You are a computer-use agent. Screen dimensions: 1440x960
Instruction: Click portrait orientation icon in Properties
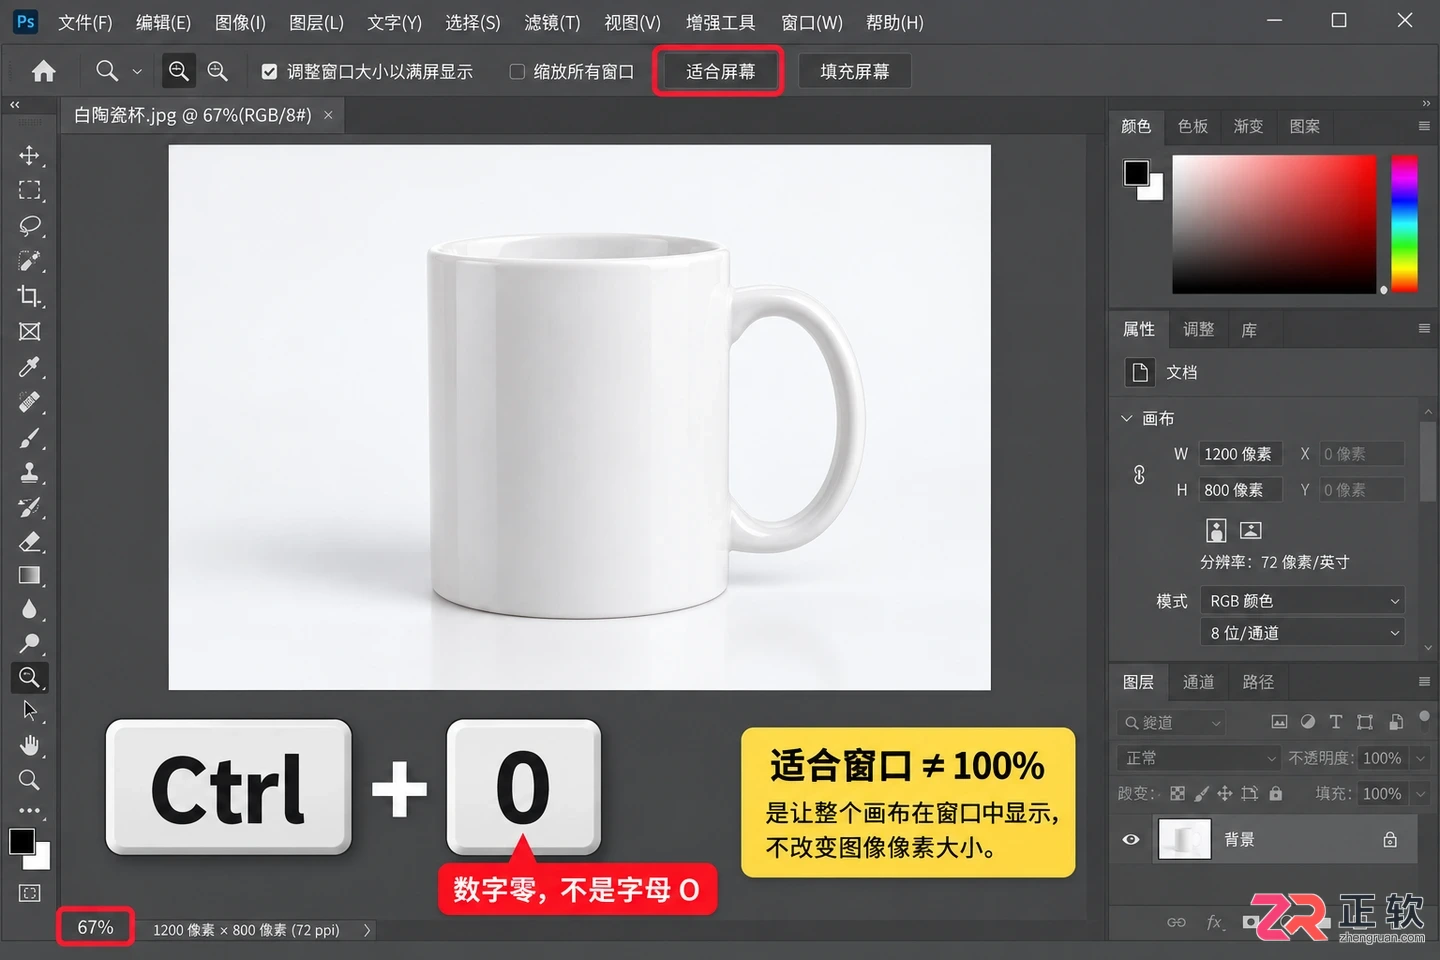(1216, 530)
